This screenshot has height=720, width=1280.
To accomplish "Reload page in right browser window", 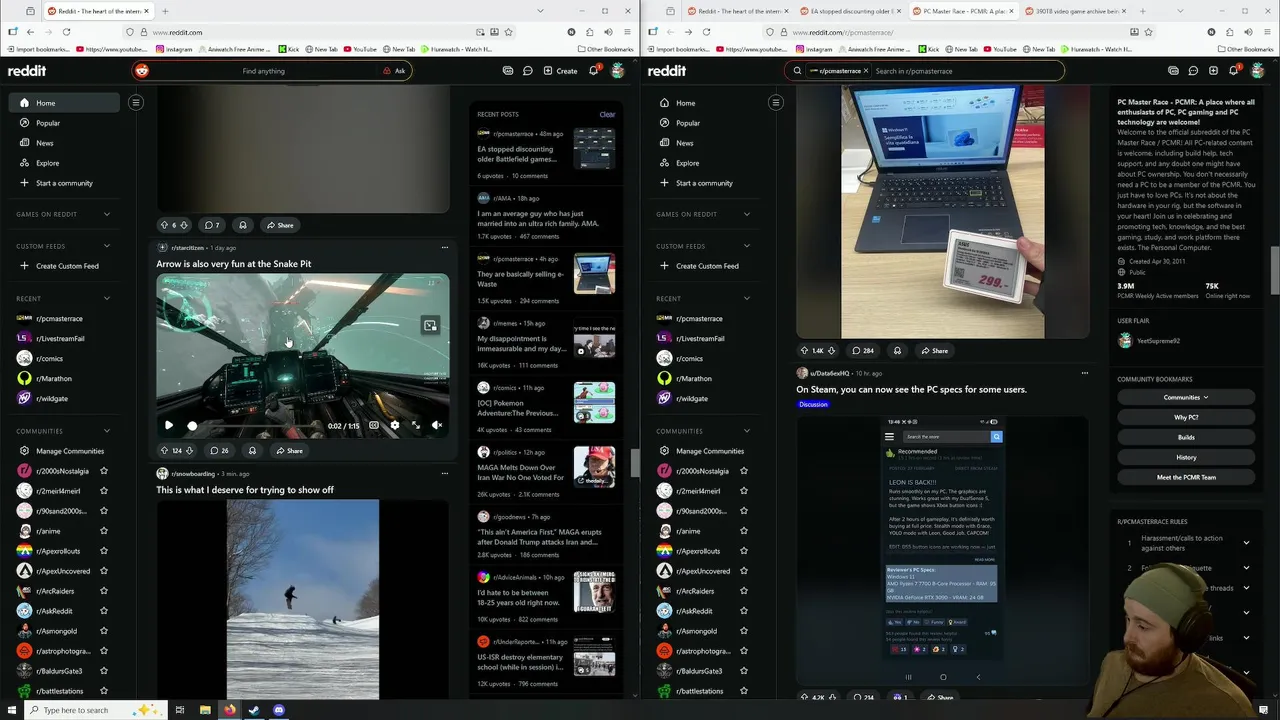I will (706, 32).
